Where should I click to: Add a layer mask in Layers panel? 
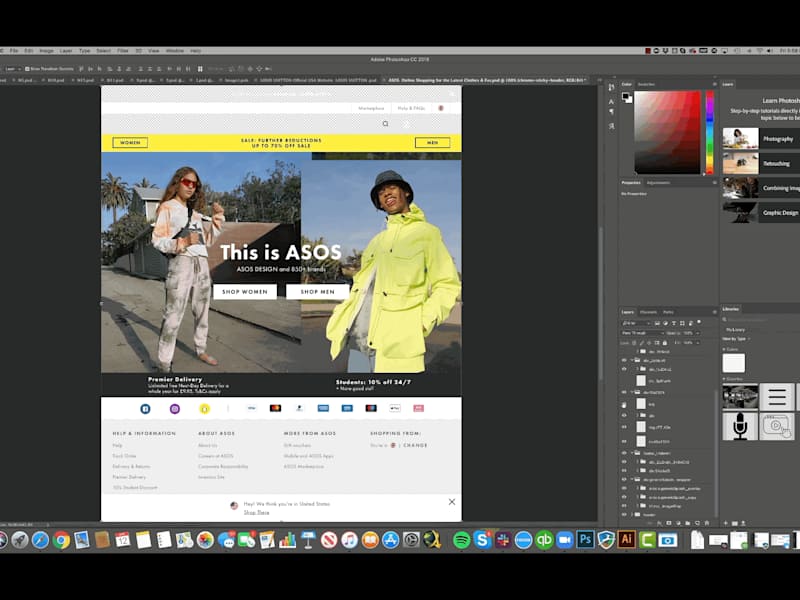669,523
